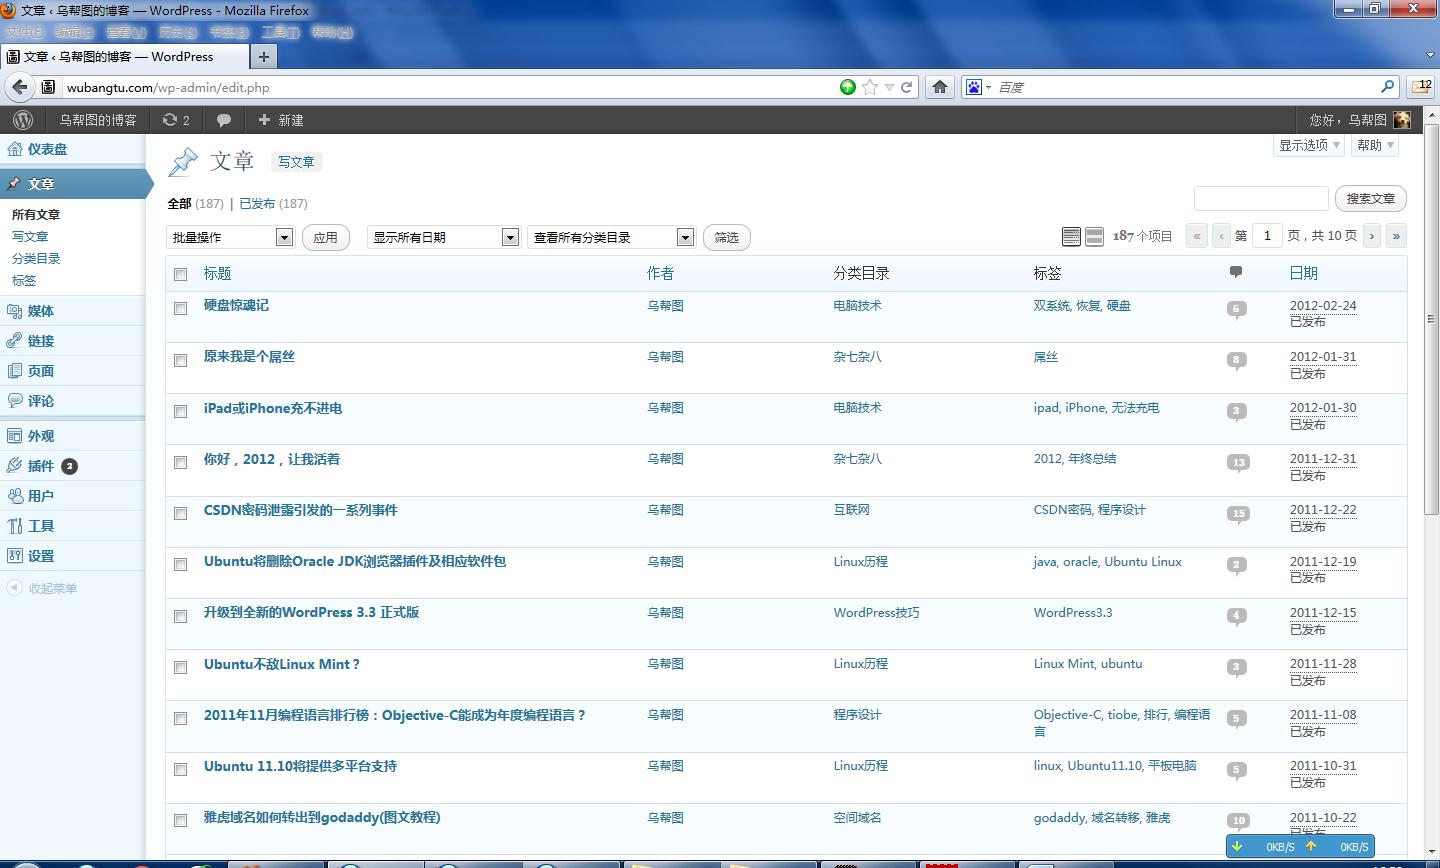The height and width of the screenshot is (868, 1440).
Task: Check the checkbox beside 硬盘惊魂记
Action: [x=180, y=308]
